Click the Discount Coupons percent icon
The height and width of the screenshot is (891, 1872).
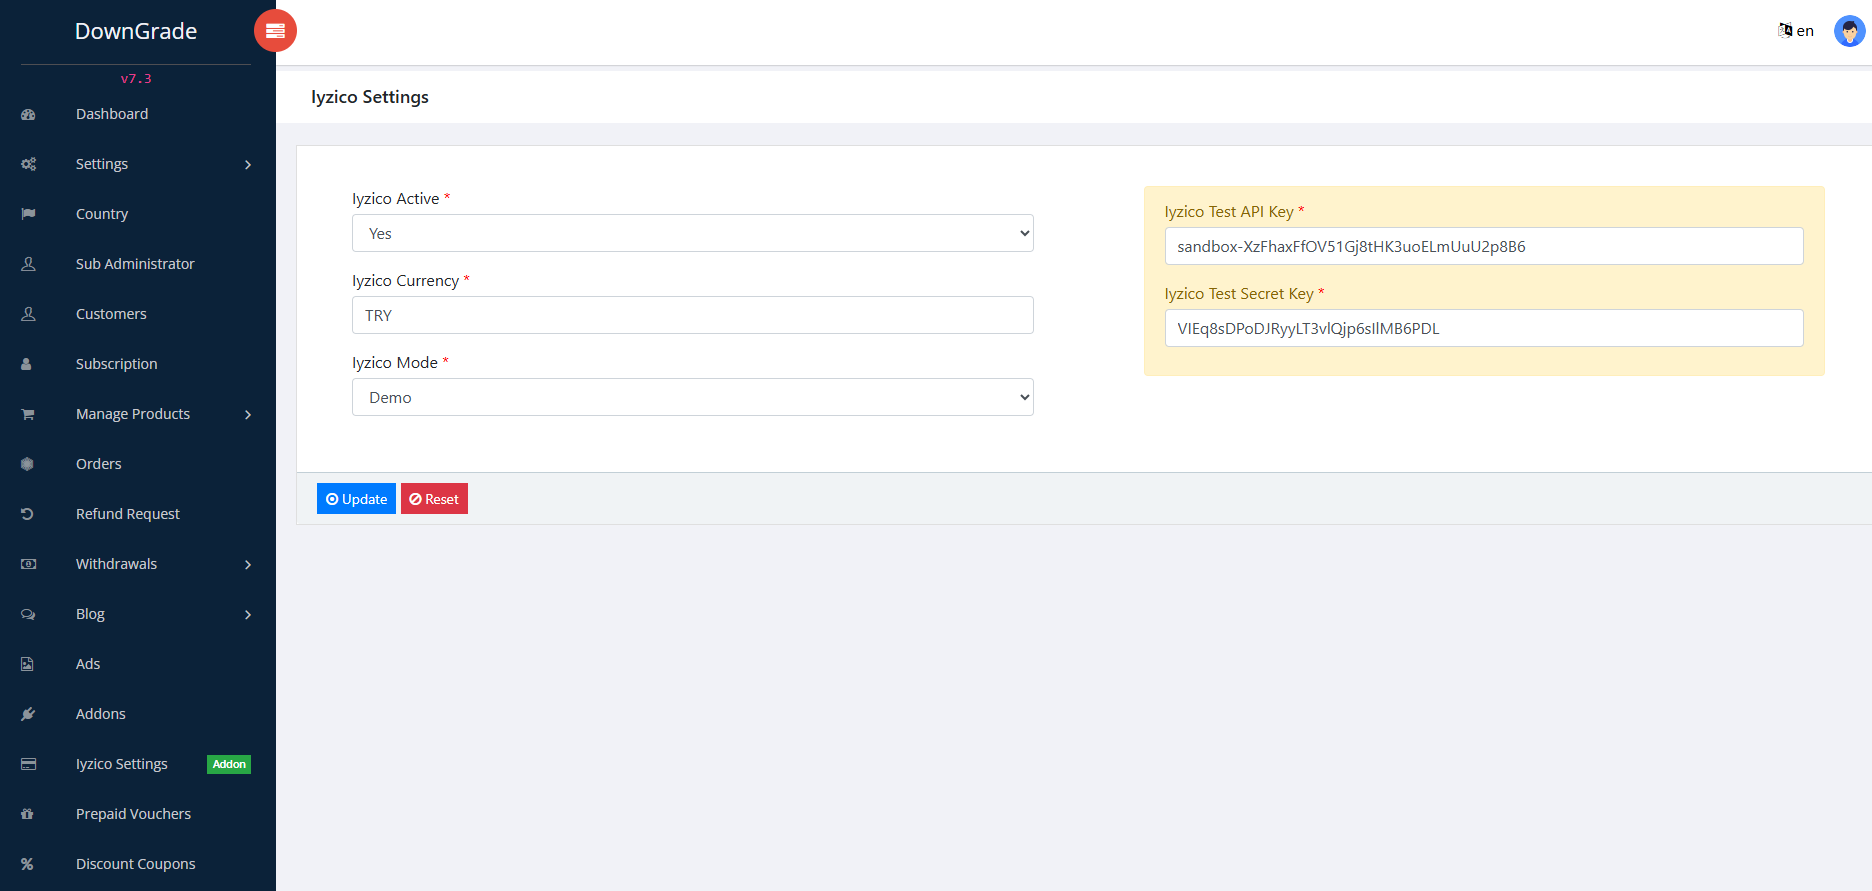coord(28,864)
